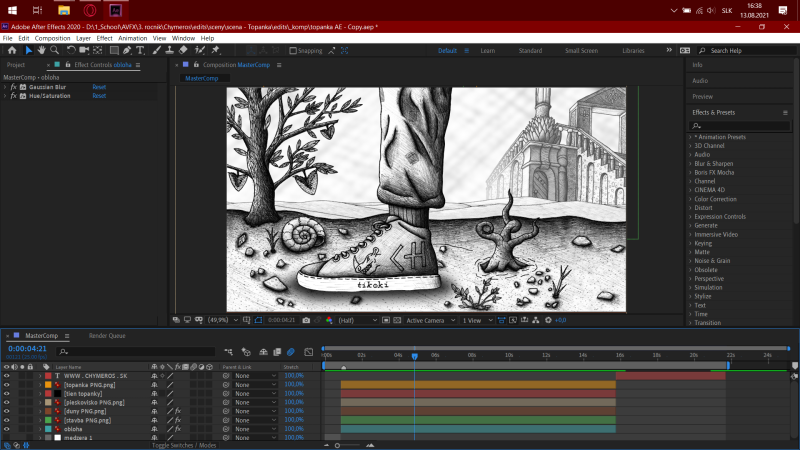
Task: Switch to the Small Screen workspace
Action: 581,51
